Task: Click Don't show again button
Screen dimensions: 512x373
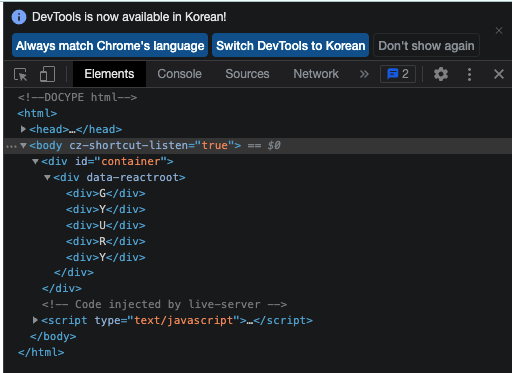Action: pos(426,45)
